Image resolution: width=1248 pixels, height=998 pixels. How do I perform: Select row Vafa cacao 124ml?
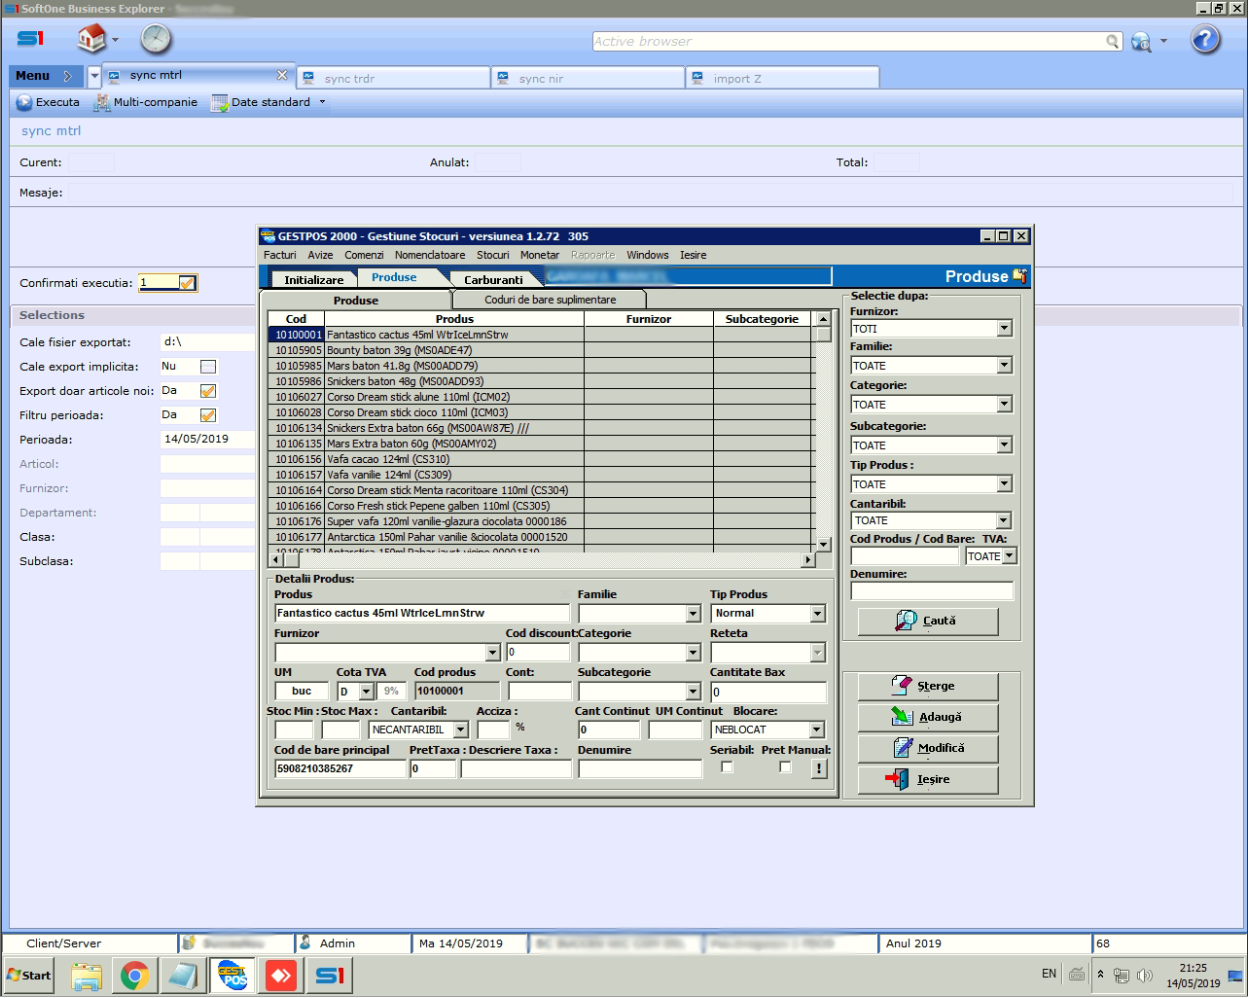click(x=542, y=460)
